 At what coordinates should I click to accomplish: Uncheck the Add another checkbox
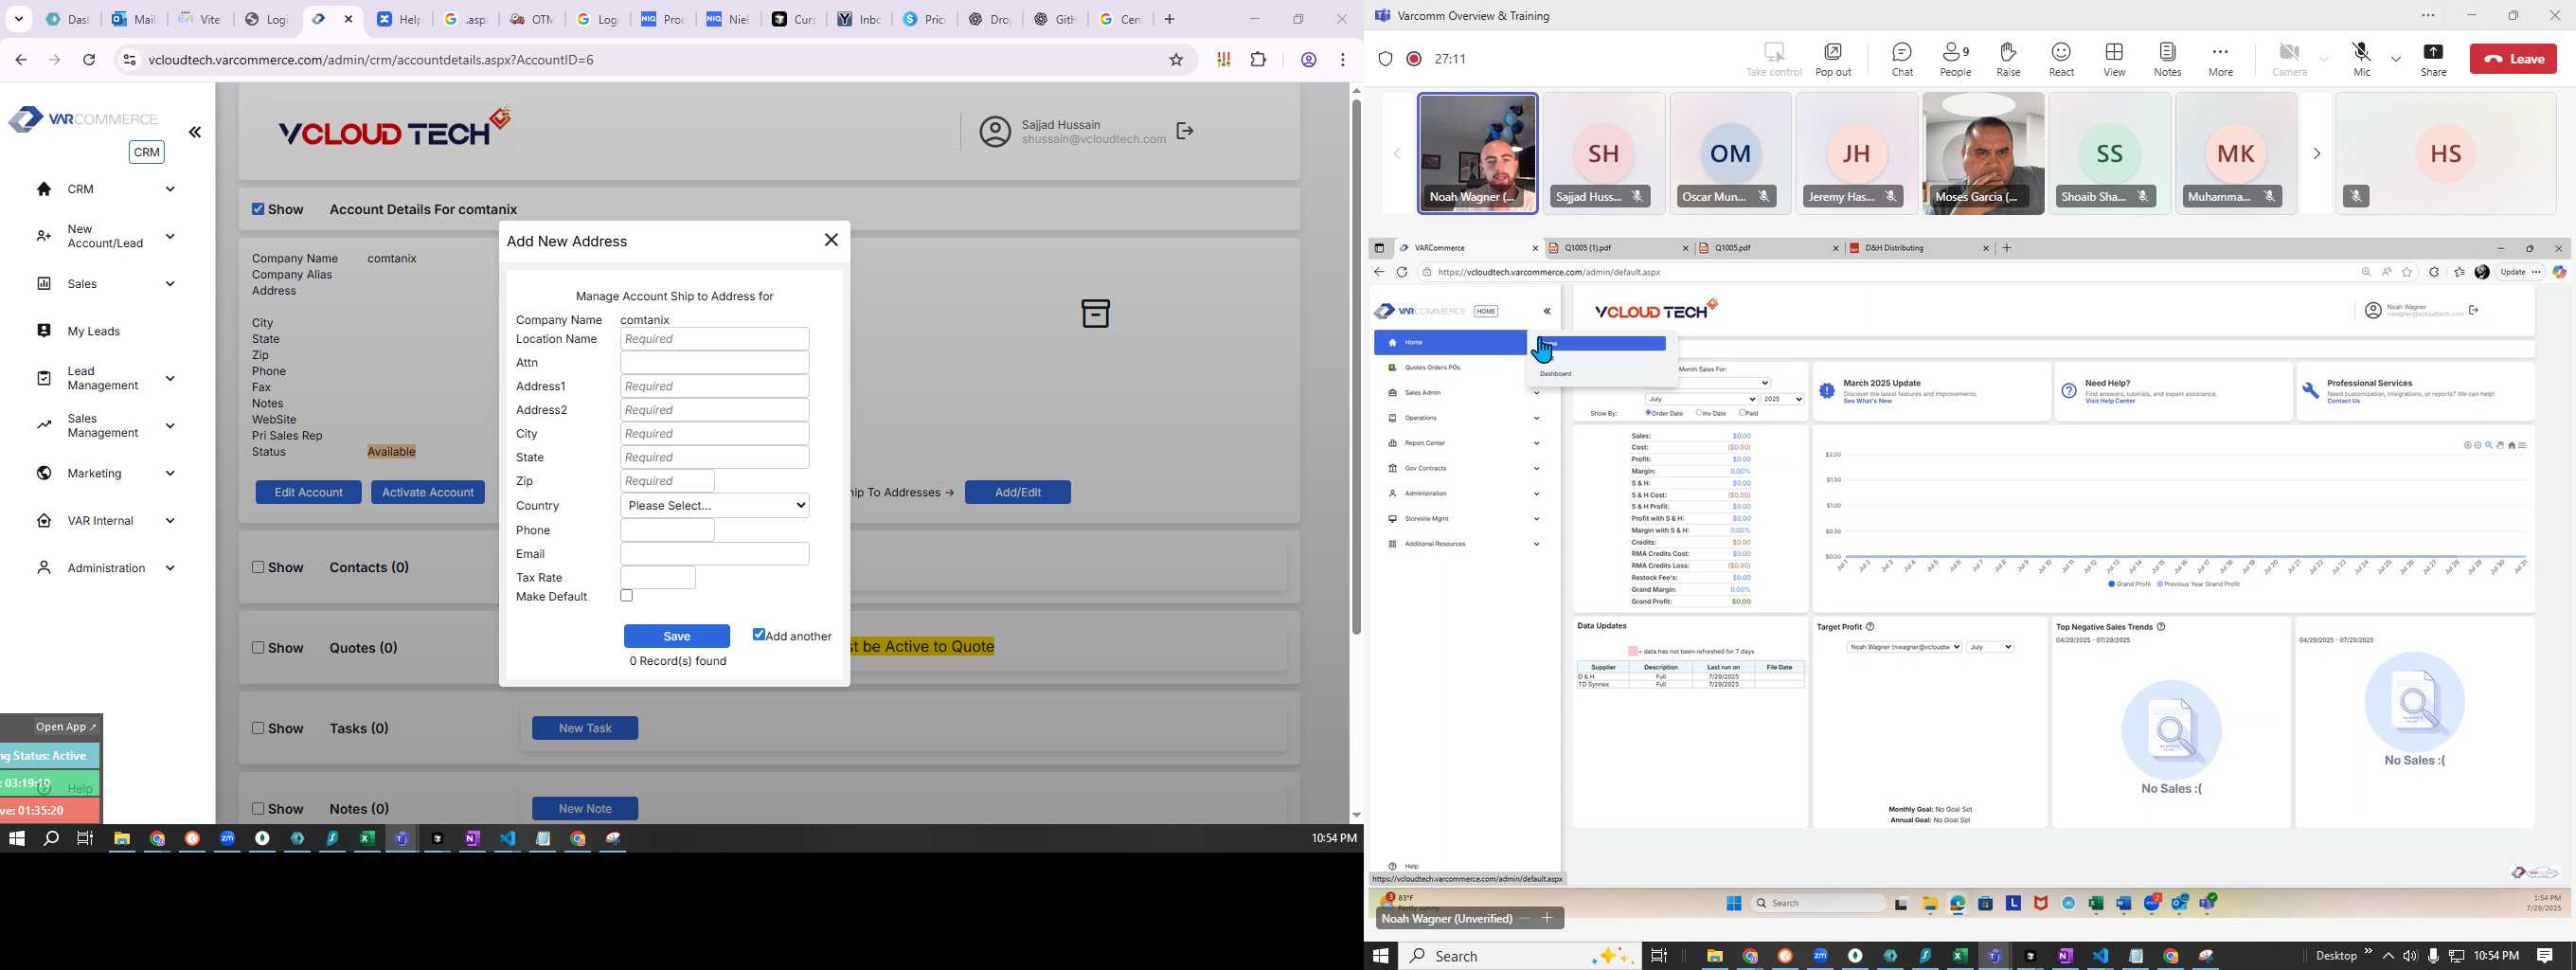[x=759, y=634]
